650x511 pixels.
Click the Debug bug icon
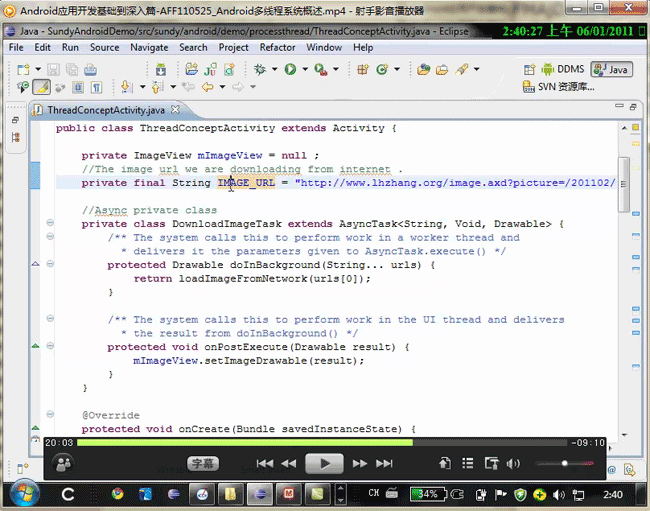pyautogui.click(x=260, y=69)
